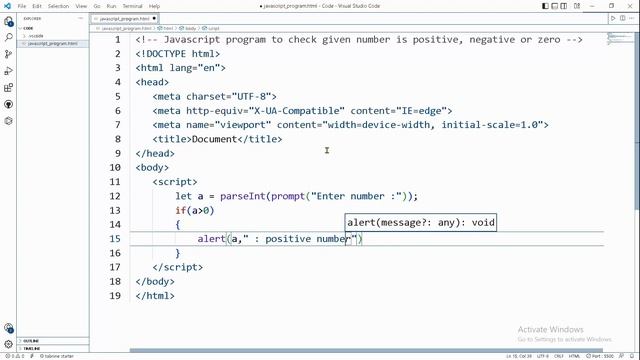
Task: Open the javascript_program.html breadcrumb
Action: click(124, 29)
